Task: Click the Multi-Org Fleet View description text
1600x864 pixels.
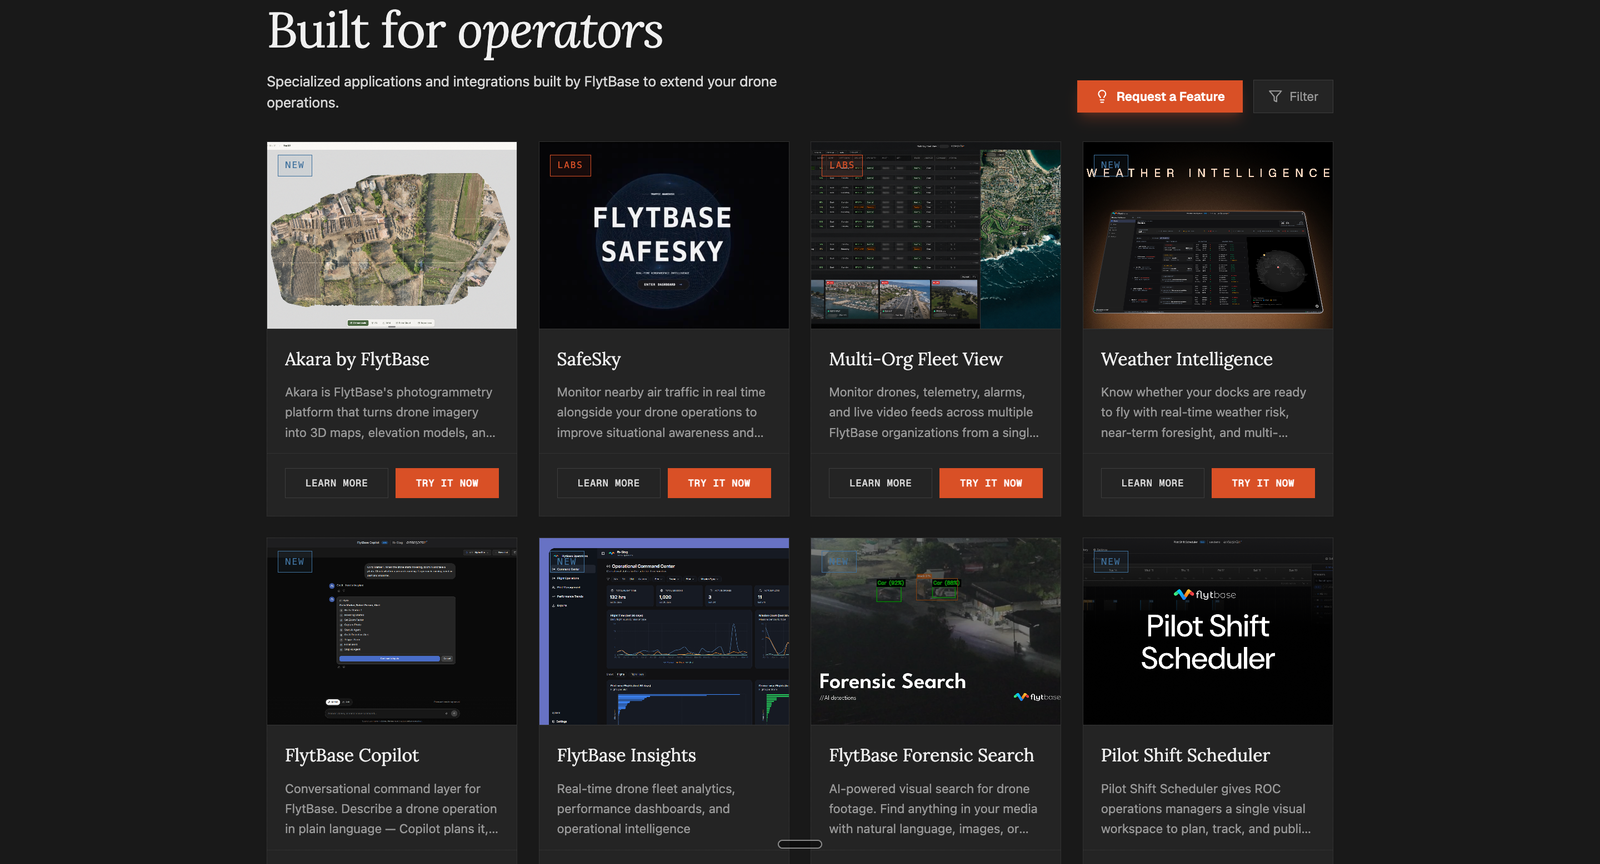Action: click(x=934, y=412)
